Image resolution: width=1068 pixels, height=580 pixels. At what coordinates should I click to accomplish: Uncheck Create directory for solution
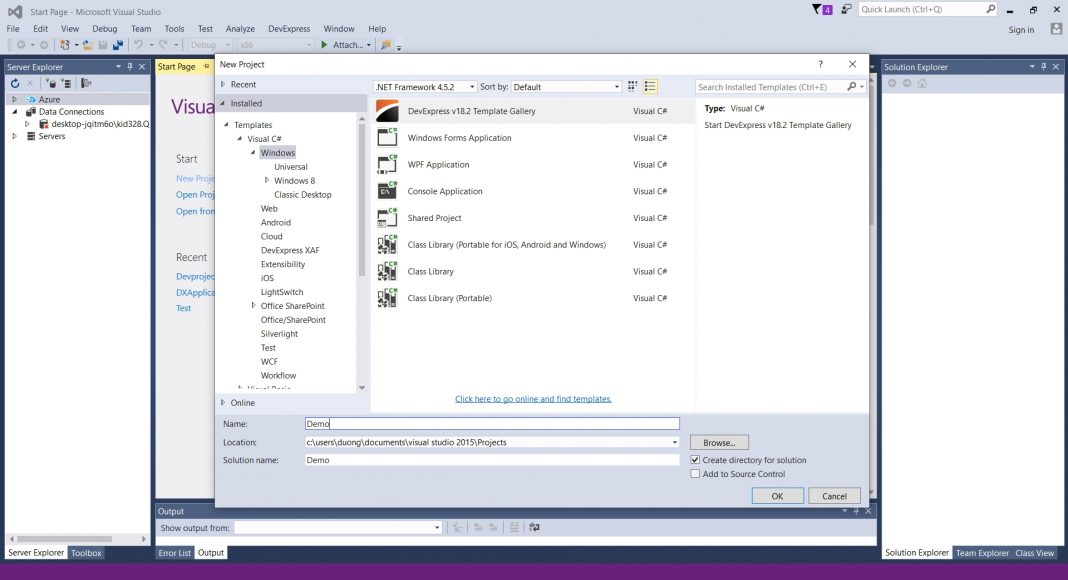point(696,459)
